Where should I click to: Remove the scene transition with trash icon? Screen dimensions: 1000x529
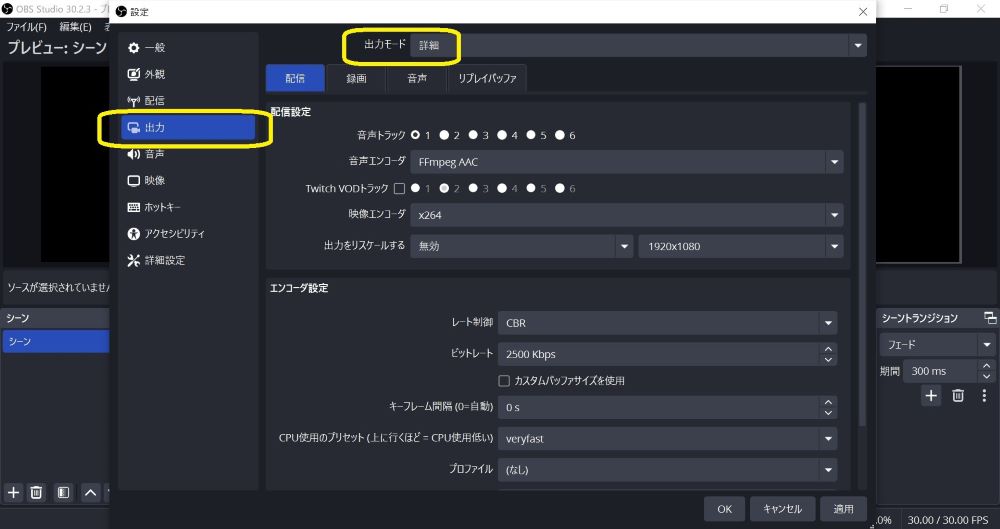point(958,396)
